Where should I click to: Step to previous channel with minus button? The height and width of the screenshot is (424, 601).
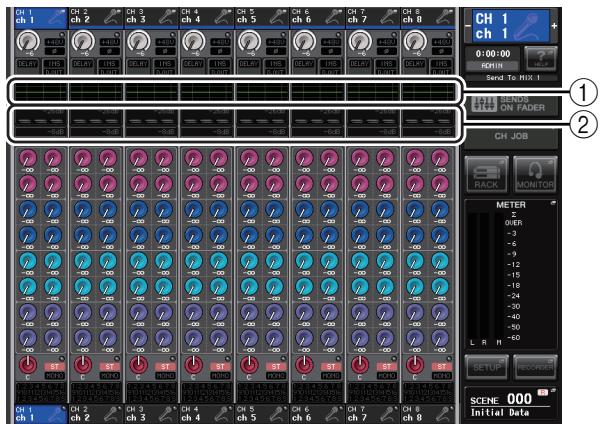click(467, 26)
